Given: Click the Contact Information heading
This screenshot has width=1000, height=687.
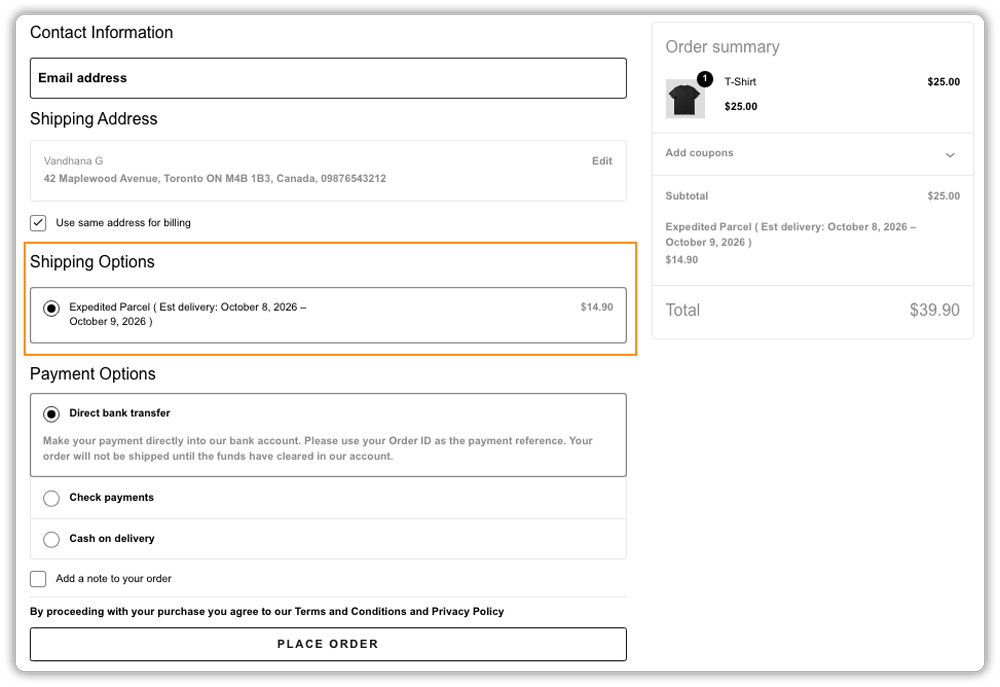Looking at the screenshot, I should click(101, 32).
